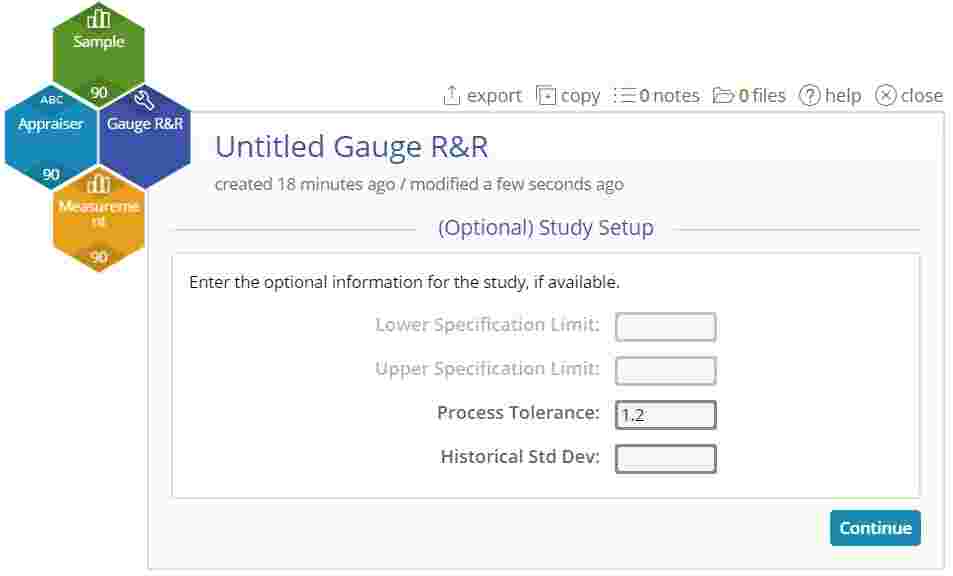953x576 pixels.
Task: Click the close circle icon
Action: pos(887,95)
